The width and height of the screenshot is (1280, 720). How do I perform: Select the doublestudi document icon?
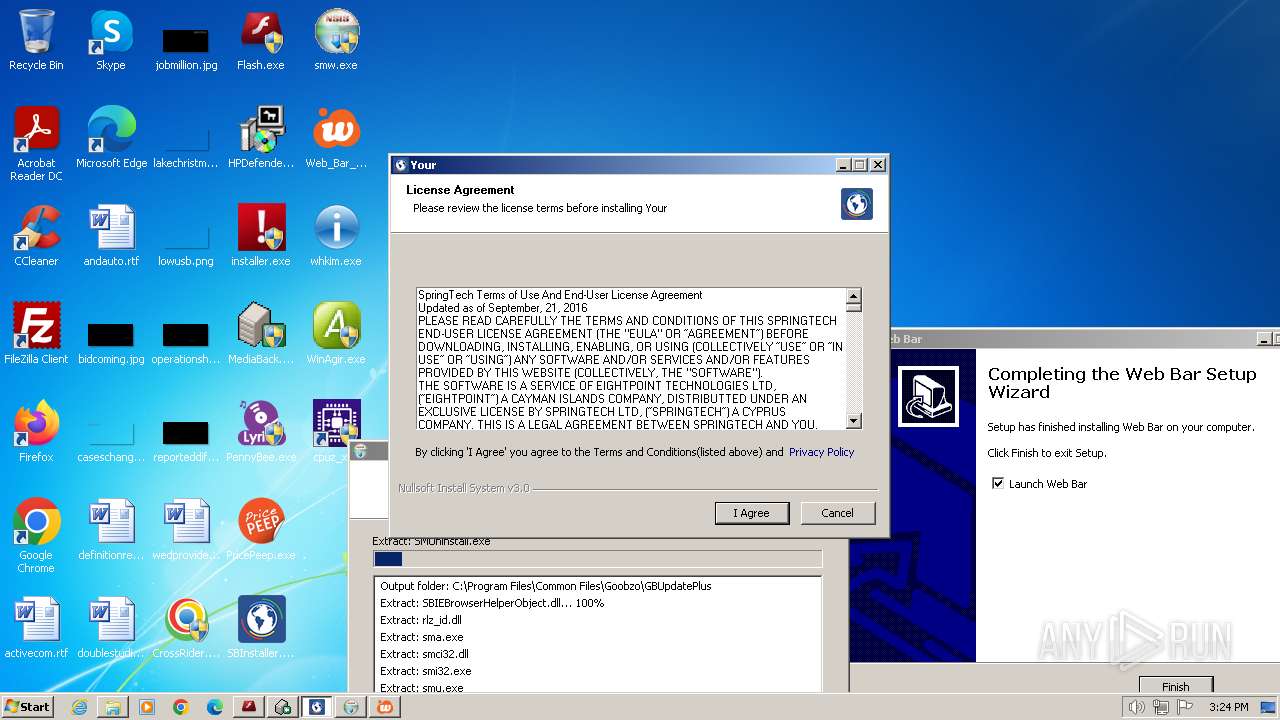pos(111,628)
